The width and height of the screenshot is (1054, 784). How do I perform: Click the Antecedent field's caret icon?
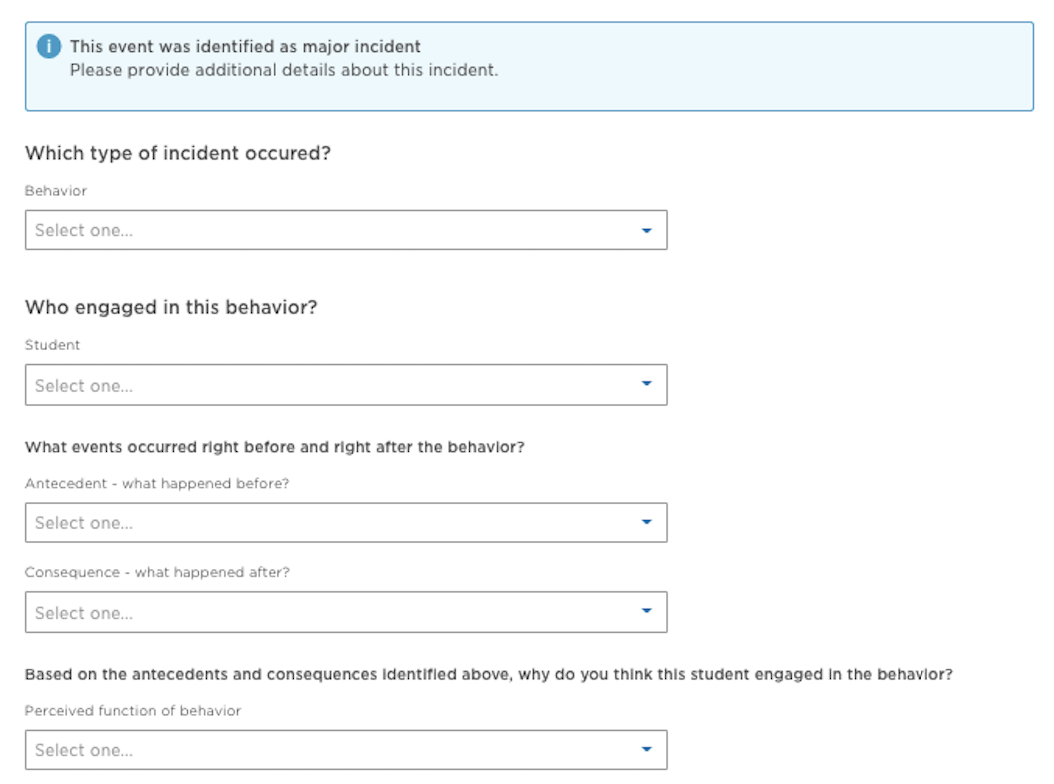pos(645,522)
